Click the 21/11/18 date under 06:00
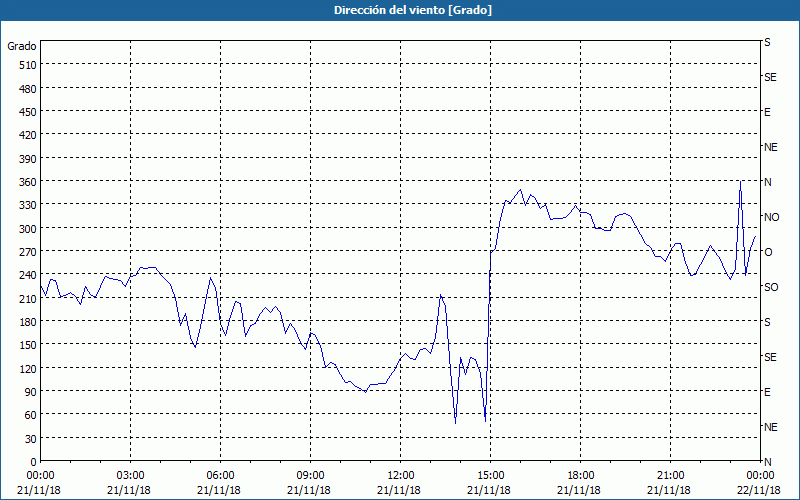Viewport: 800px width, 500px height. [x=219, y=490]
